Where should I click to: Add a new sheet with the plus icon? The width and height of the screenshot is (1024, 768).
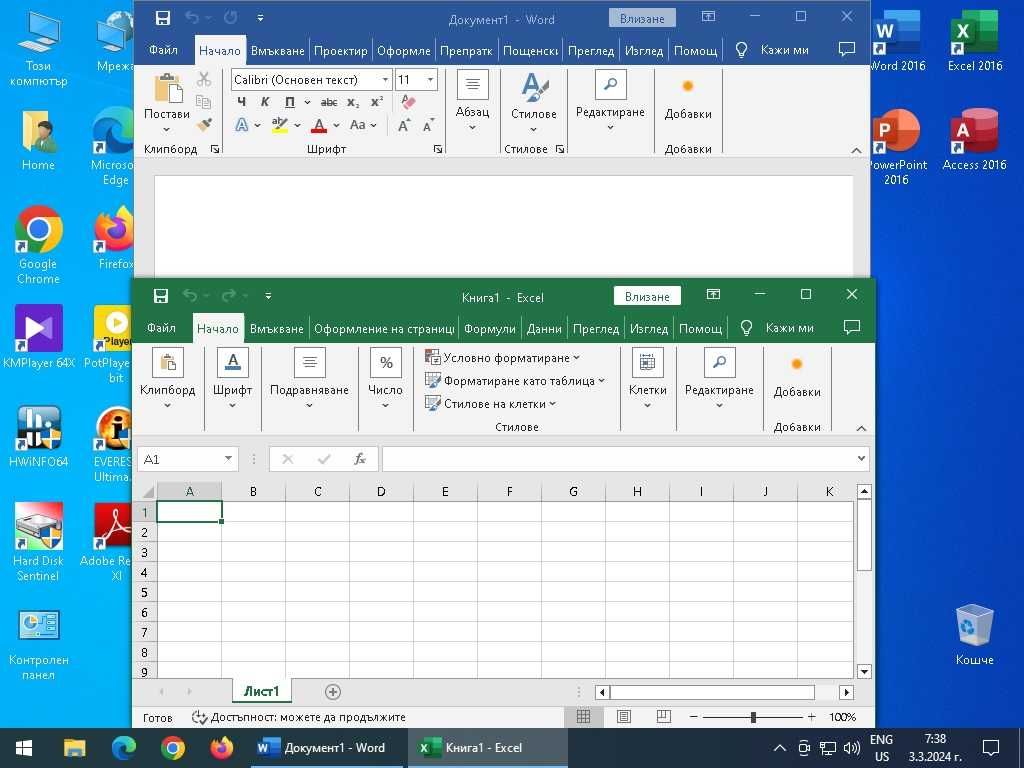(x=332, y=692)
